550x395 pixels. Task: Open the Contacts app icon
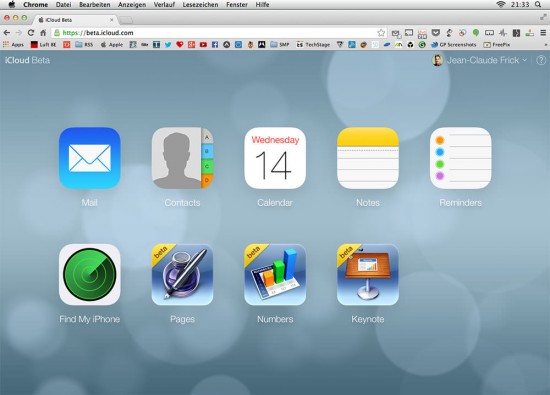click(182, 158)
